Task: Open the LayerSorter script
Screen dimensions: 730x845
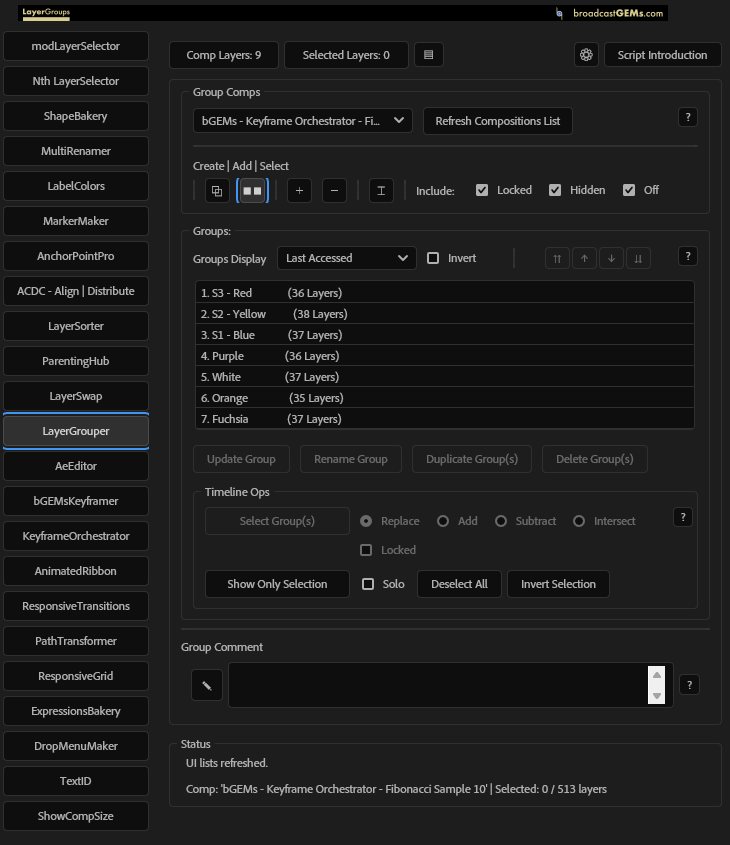Action: tap(76, 327)
